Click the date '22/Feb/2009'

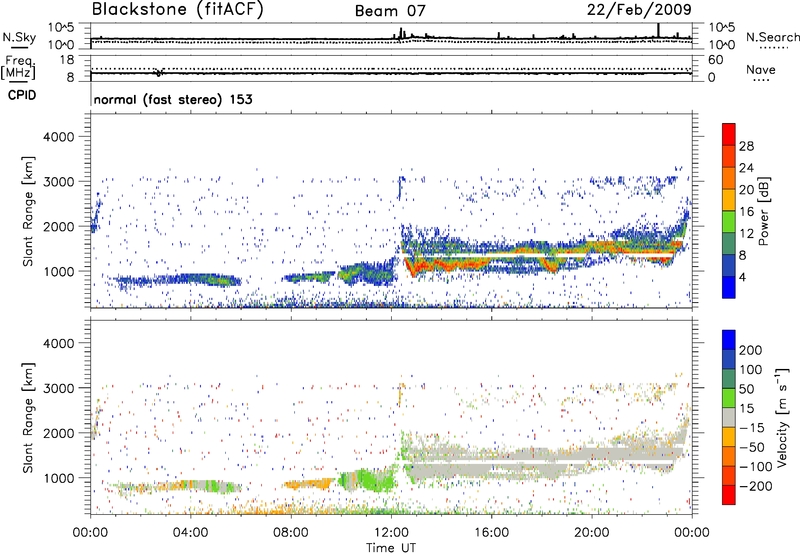click(x=639, y=10)
